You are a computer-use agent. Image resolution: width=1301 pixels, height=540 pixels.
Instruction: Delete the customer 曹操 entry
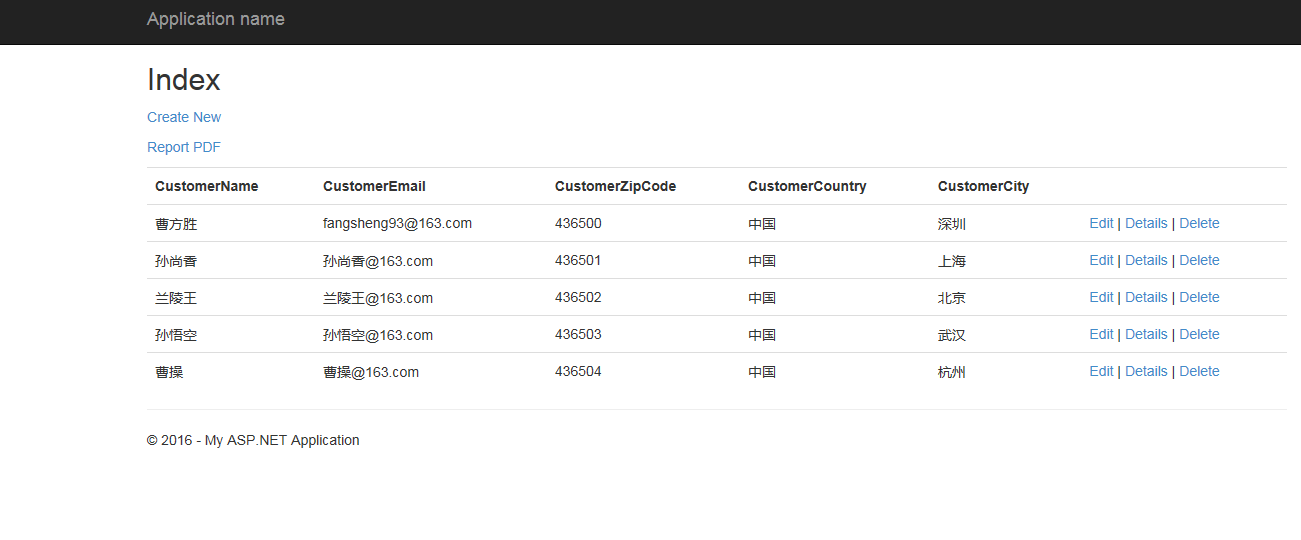pos(1199,371)
